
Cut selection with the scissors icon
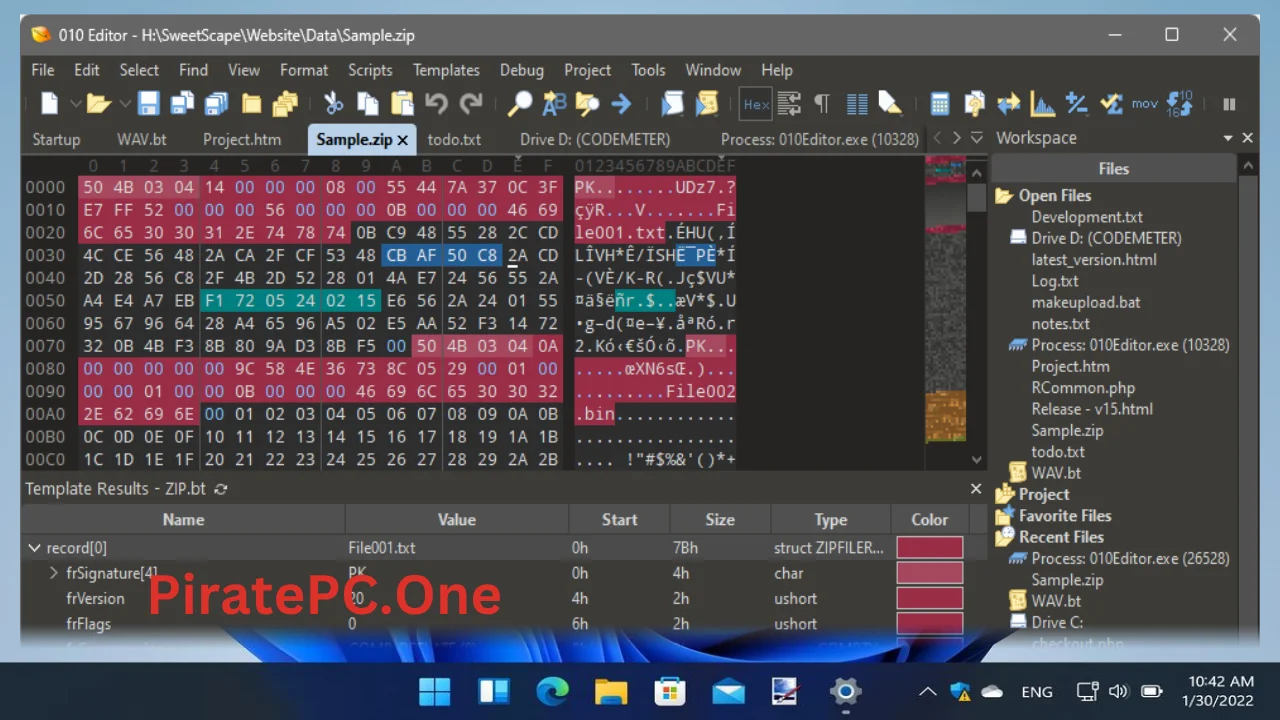click(x=334, y=103)
